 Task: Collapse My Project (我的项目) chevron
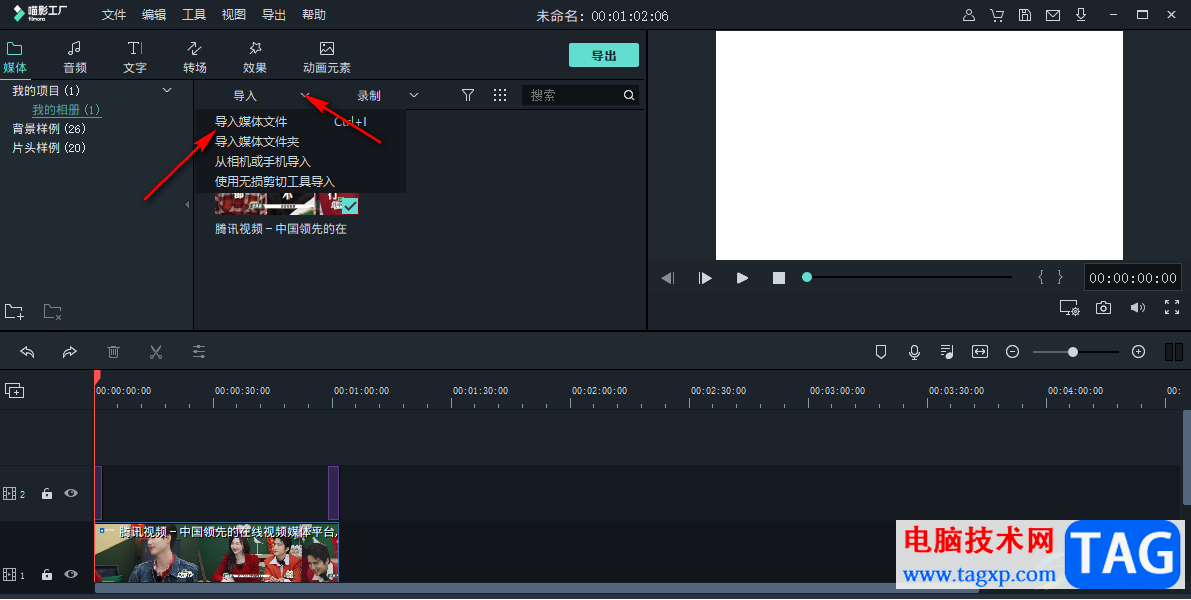[x=167, y=90]
